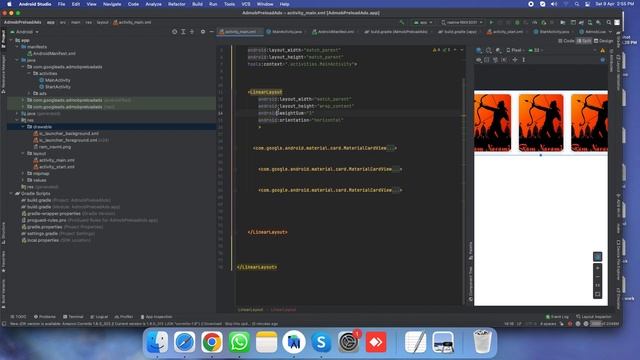Open AnyDesk red icon in Dock
The height and width of the screenshot is (360, 640).
tap(376, 342)
